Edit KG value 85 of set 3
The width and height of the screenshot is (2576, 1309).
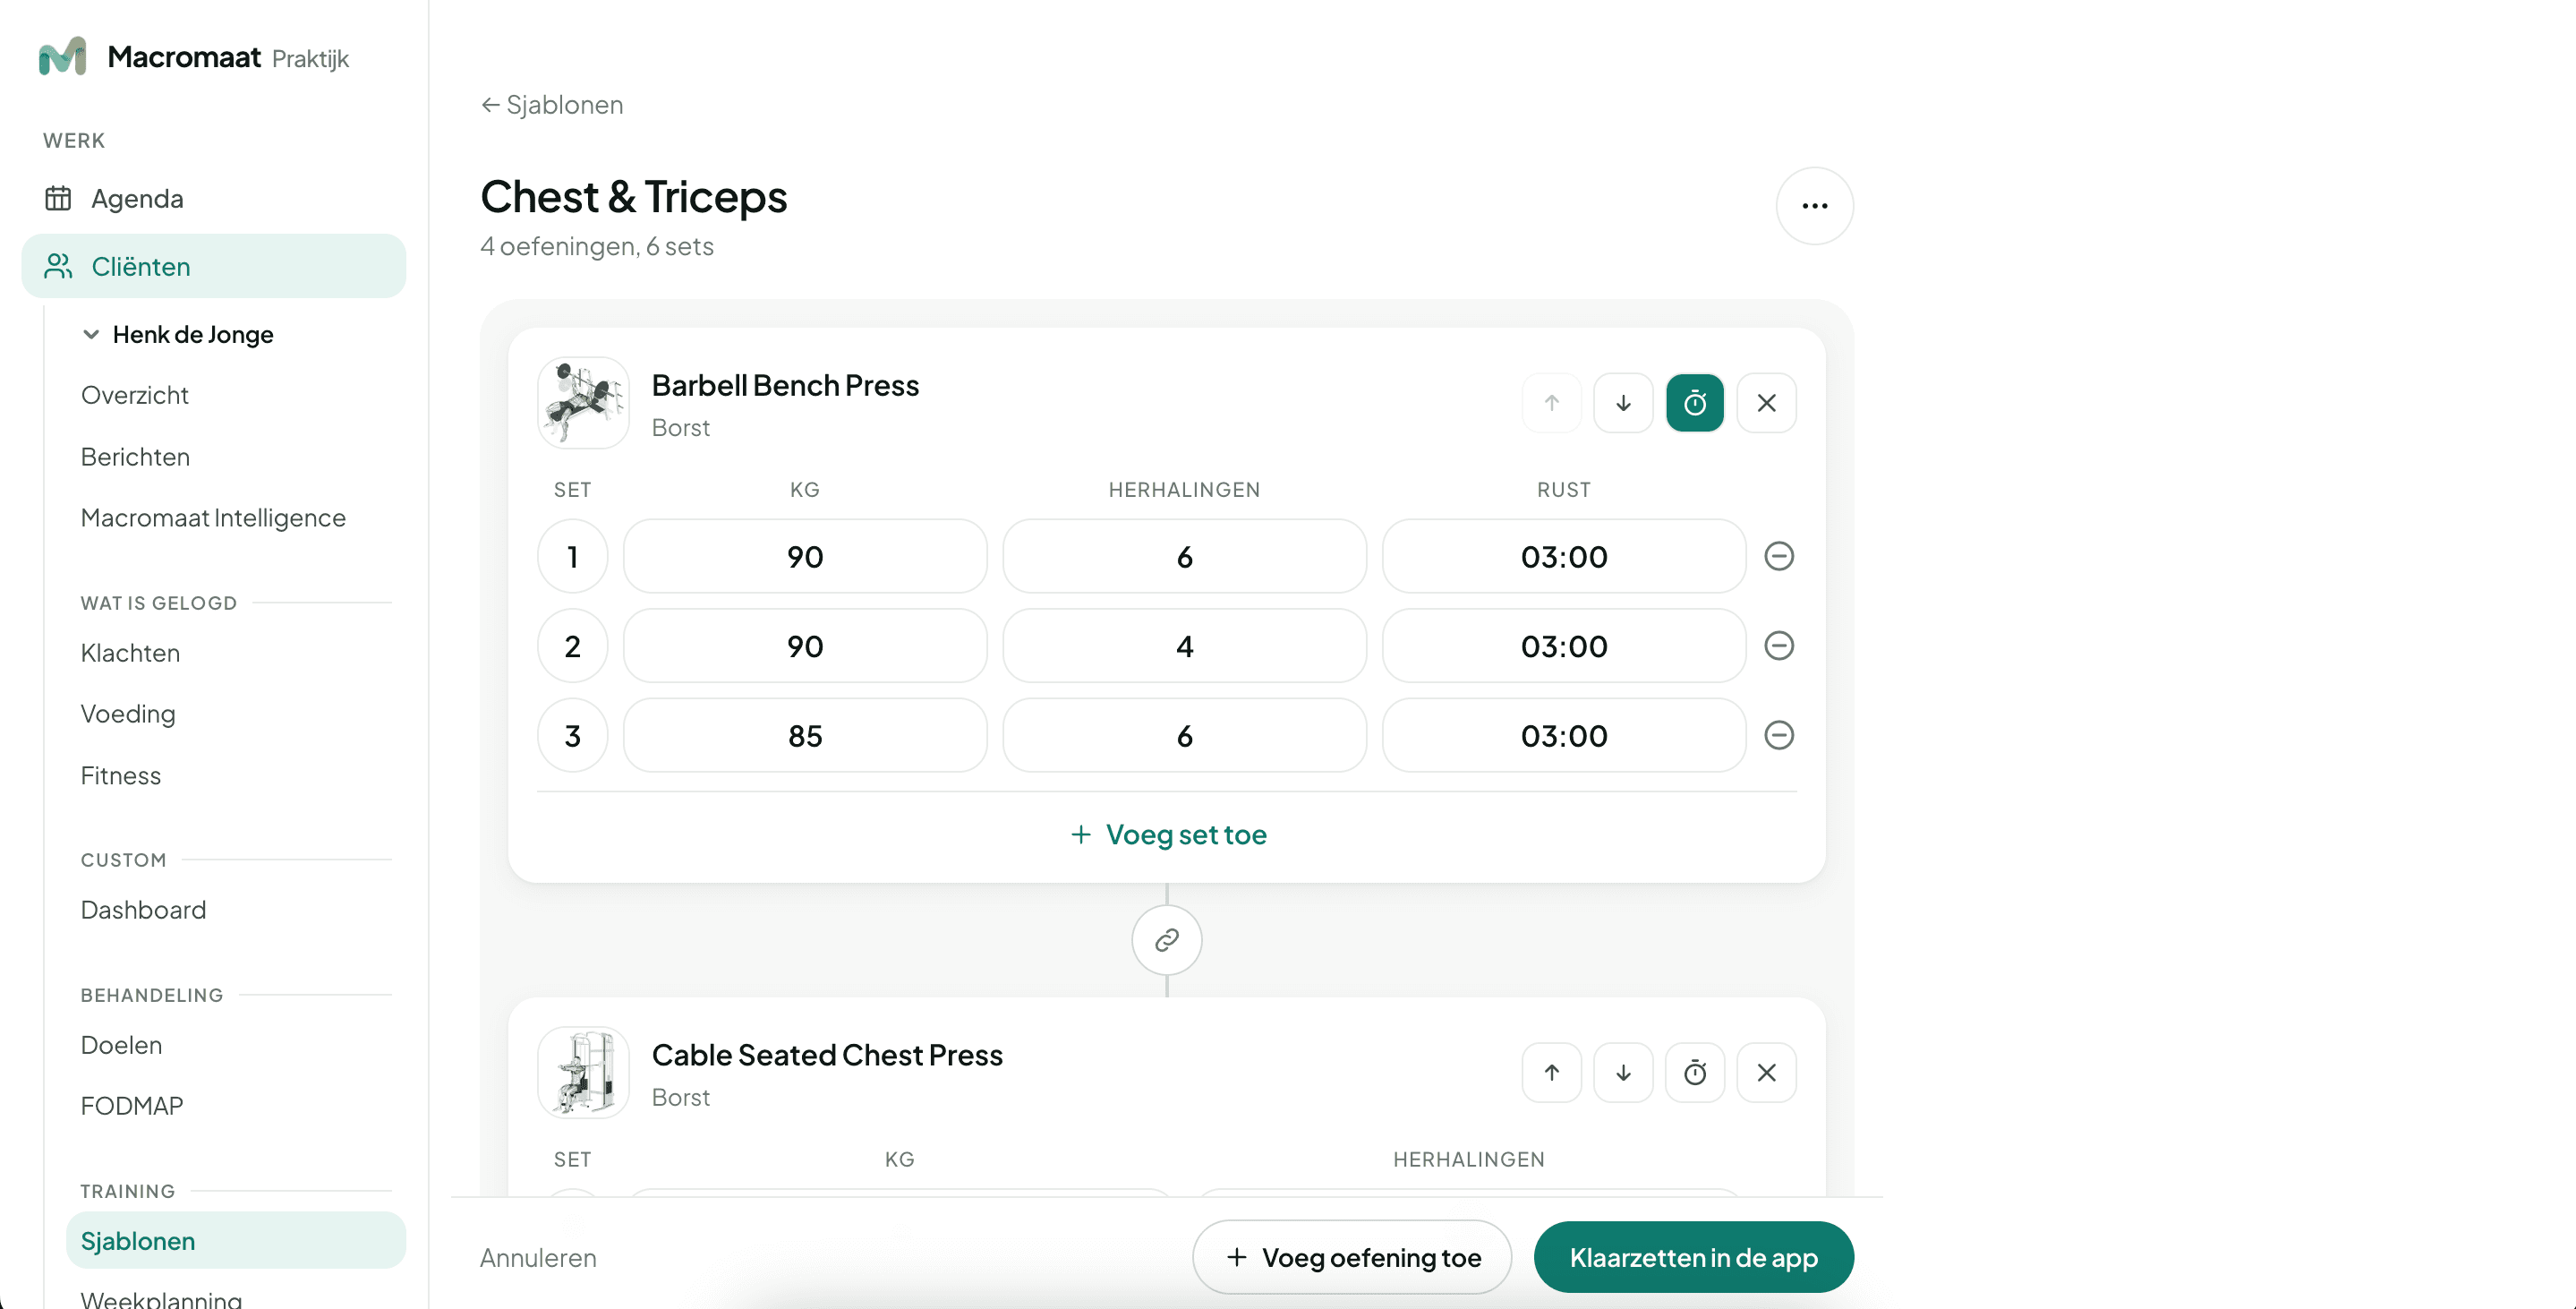click(x=805, y=736)
